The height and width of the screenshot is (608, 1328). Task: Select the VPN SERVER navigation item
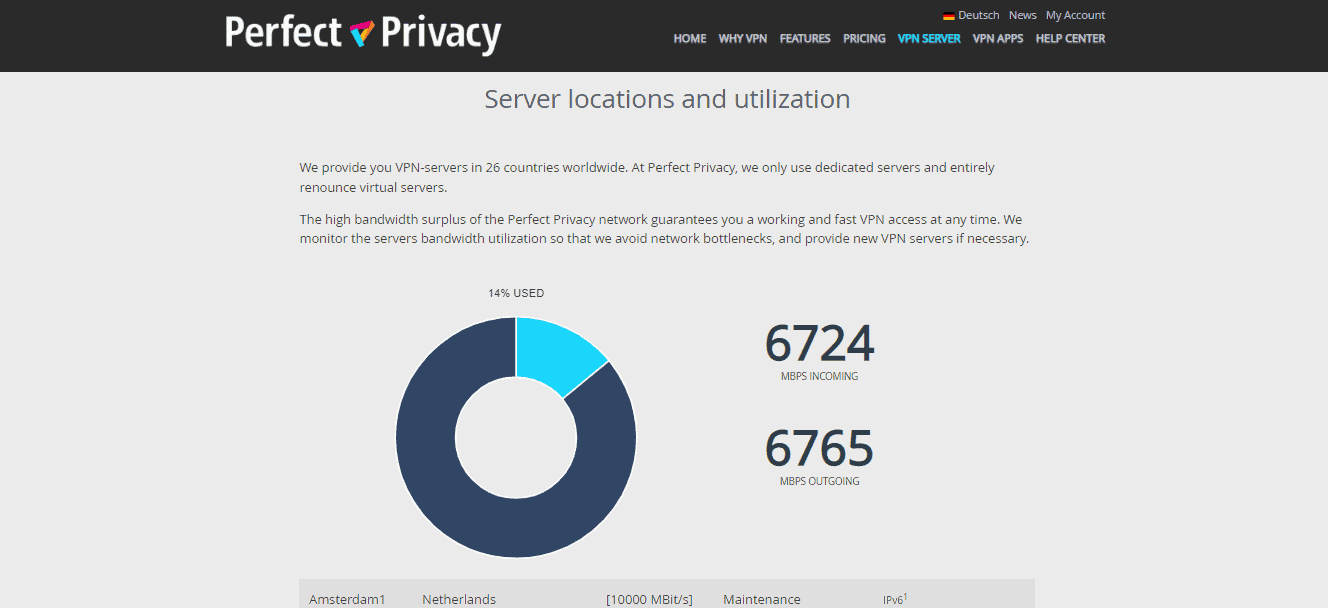928,38
